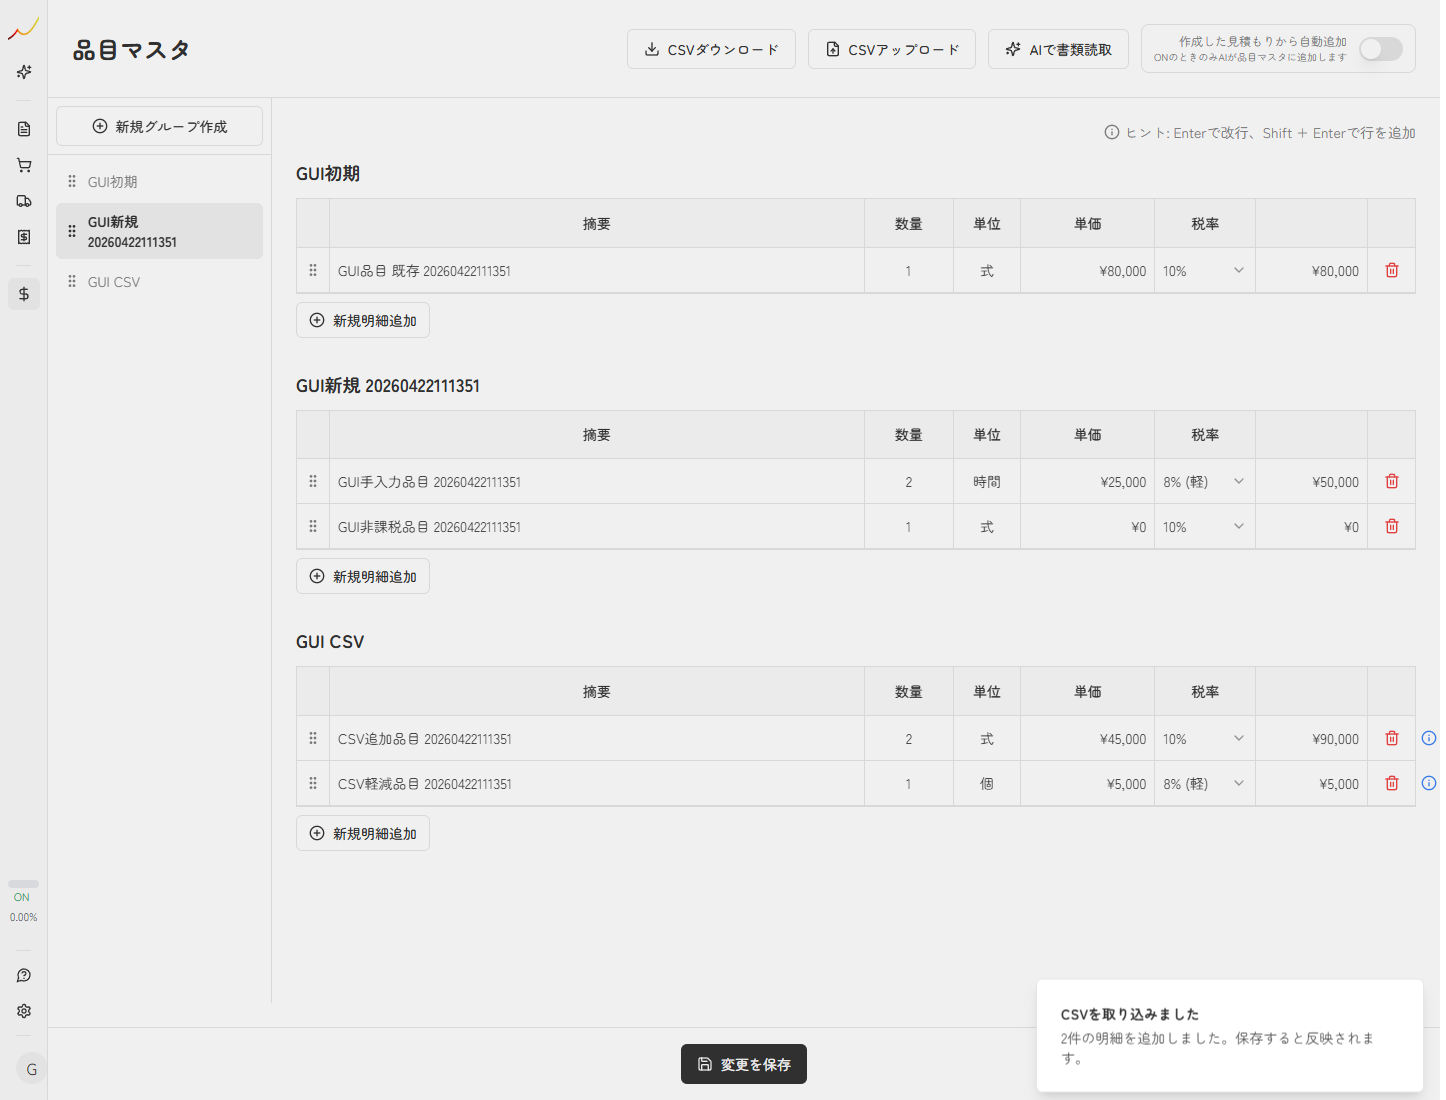Open the help chat bubble icon
1446x1100 pixels.
point(23,975)
